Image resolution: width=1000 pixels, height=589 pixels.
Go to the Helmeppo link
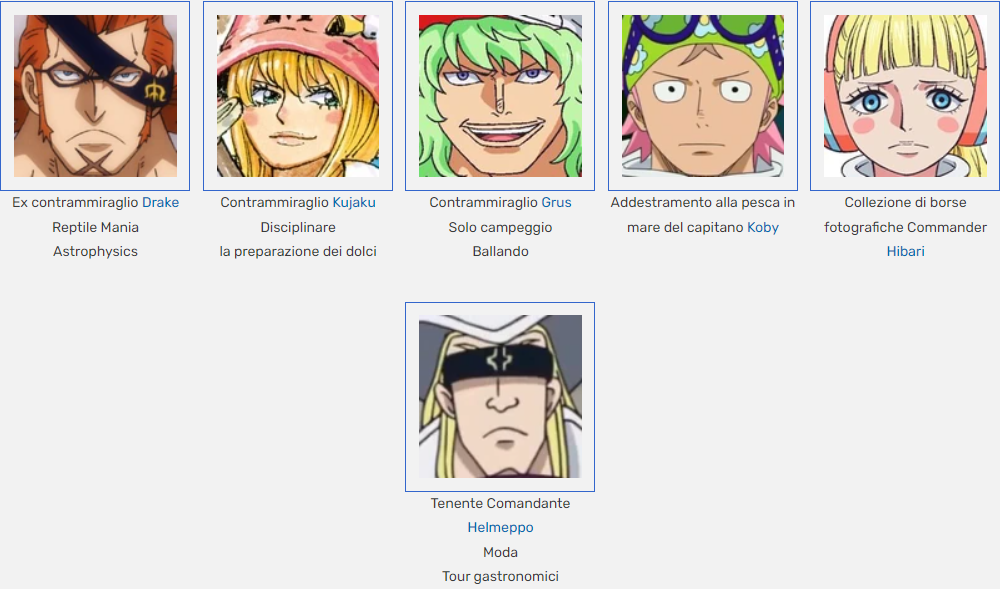(500, 528)
